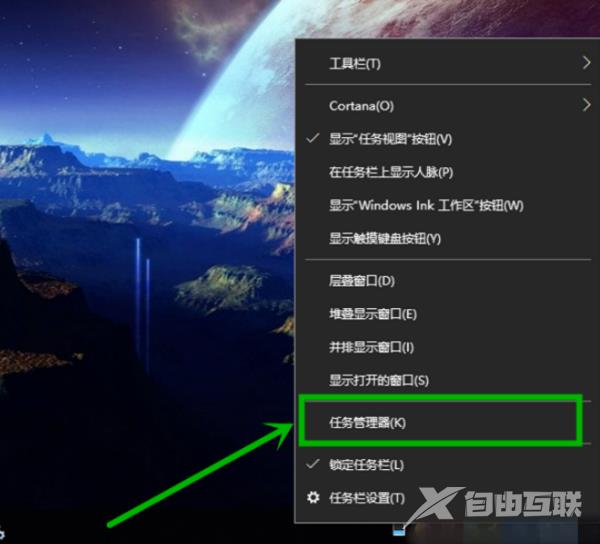Click the checkmark beside 锁定任务栏
Screen dimensions: 600x544
point(313,464)
